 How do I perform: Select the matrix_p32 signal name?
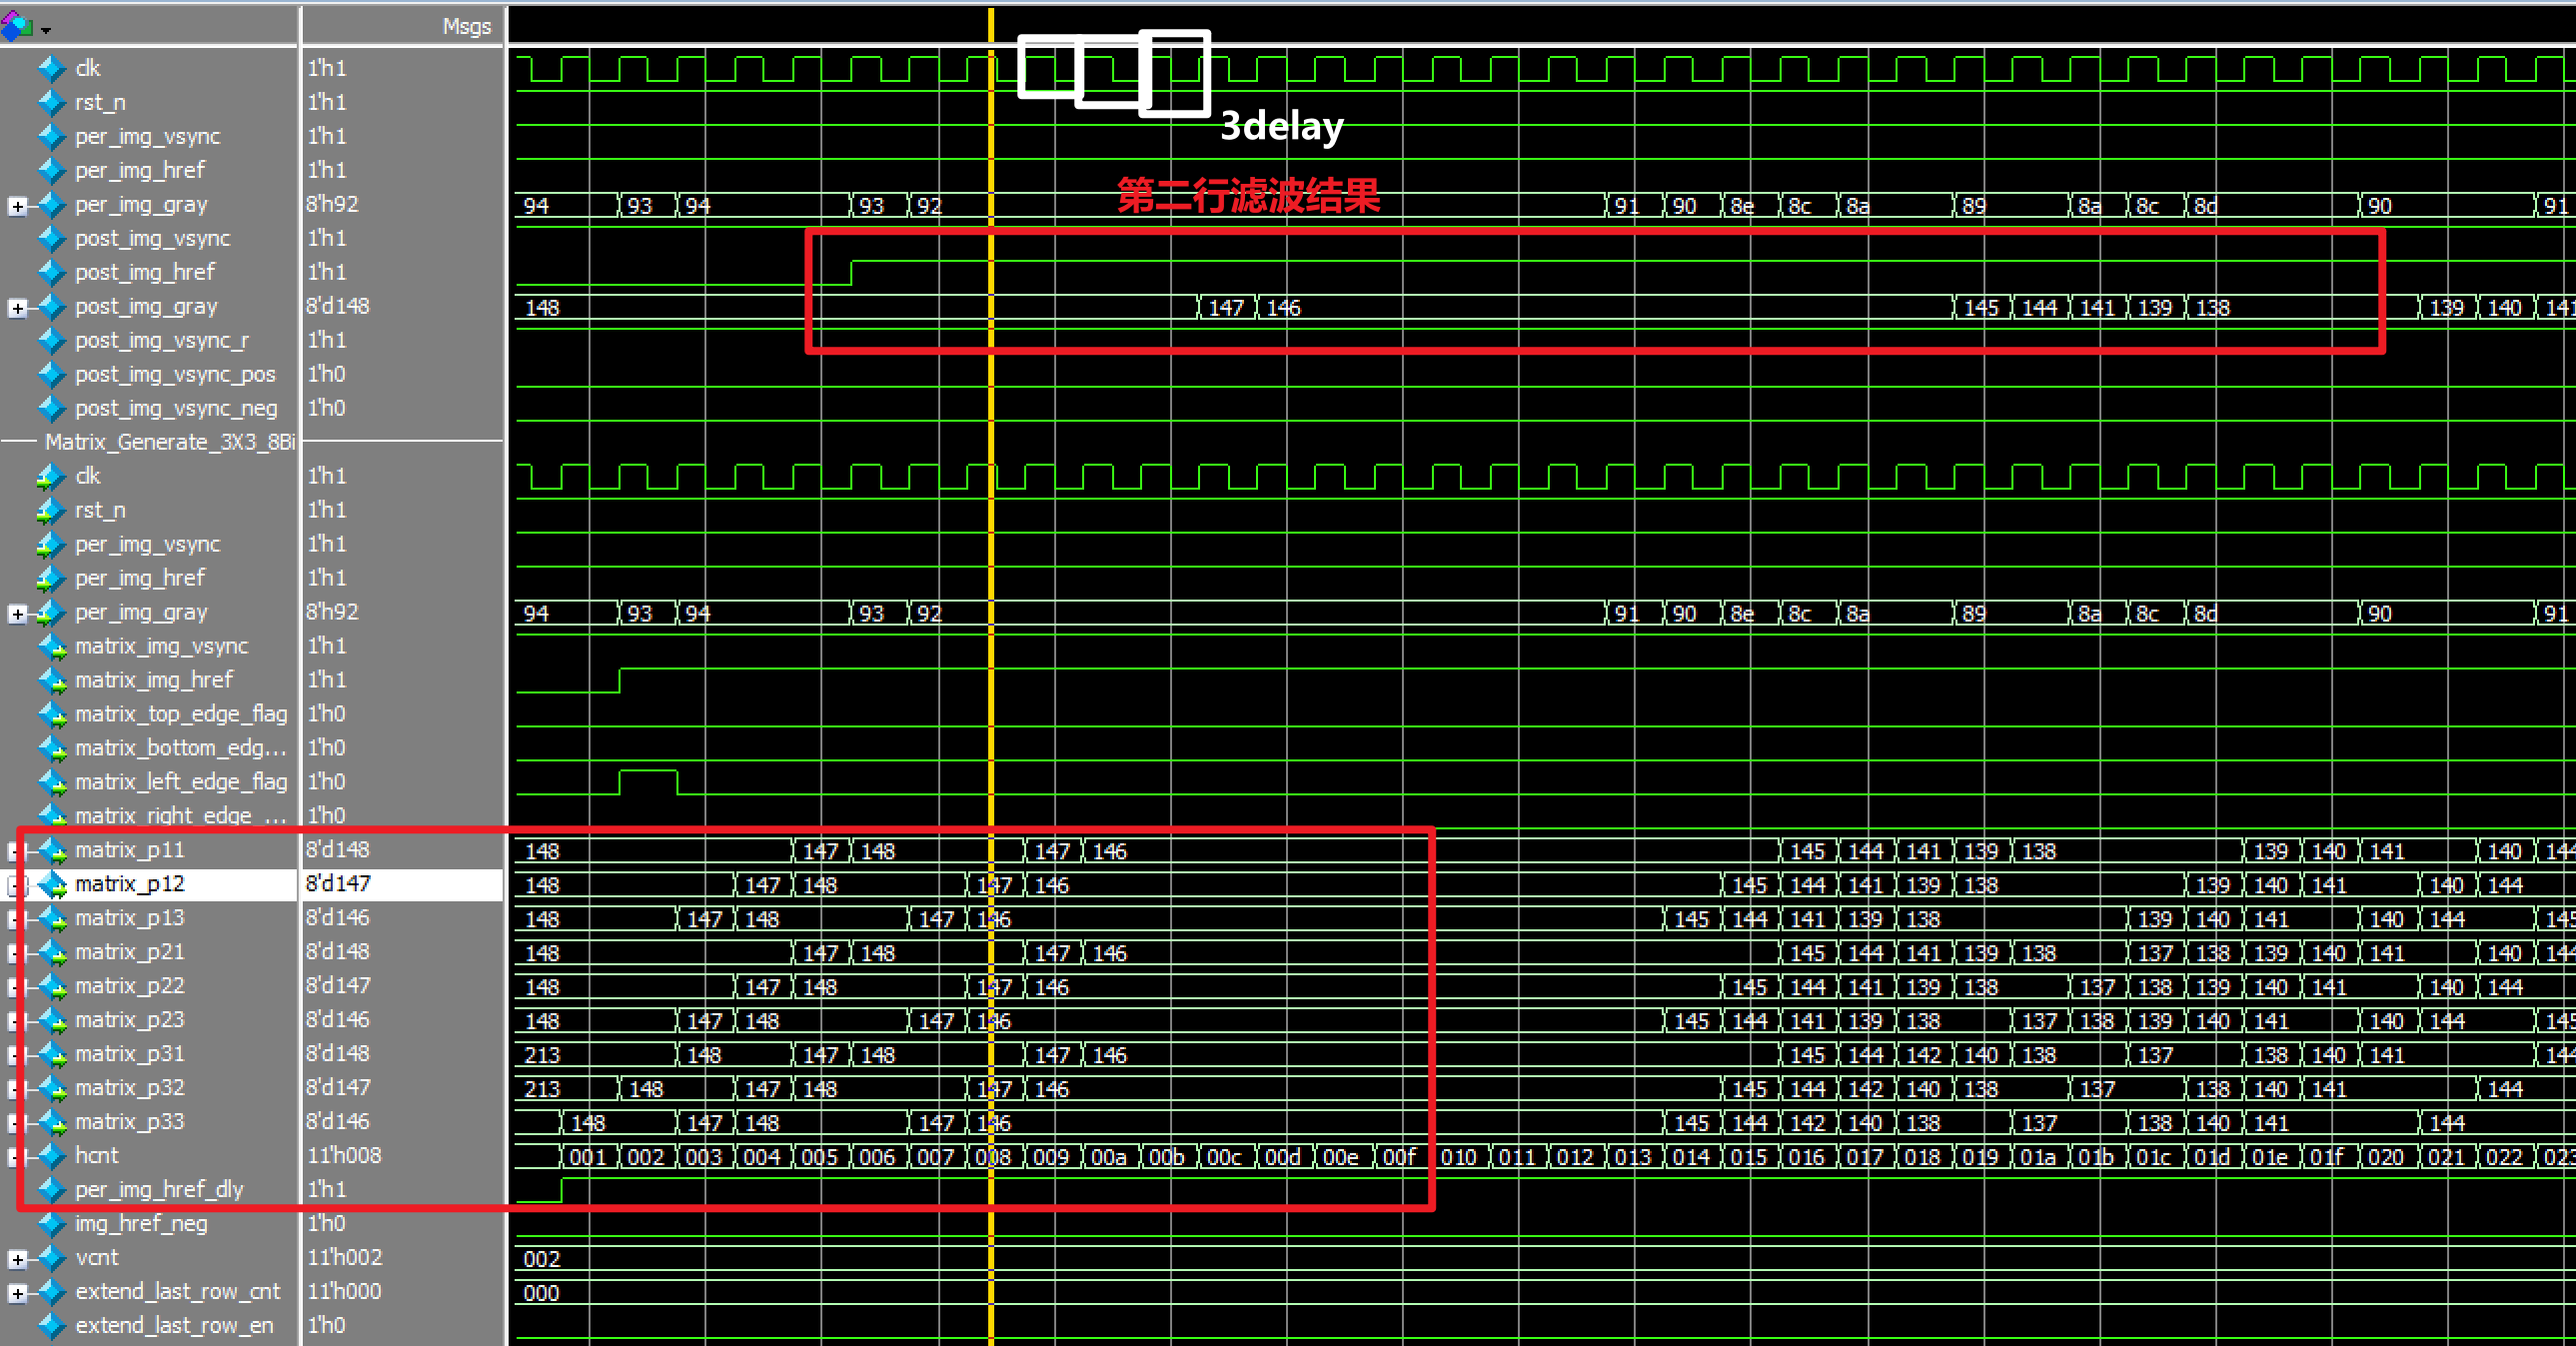(130, 1088)
